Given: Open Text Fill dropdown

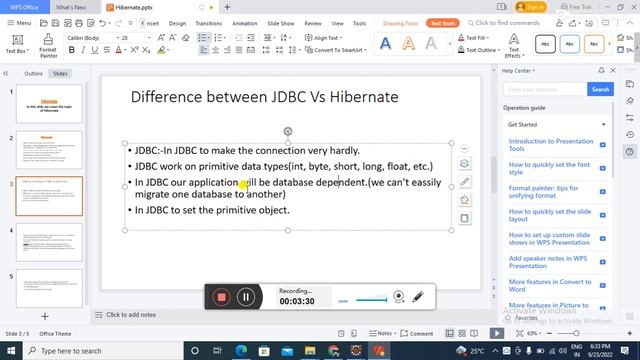Looking at the screenshot, I should point(473,38).
